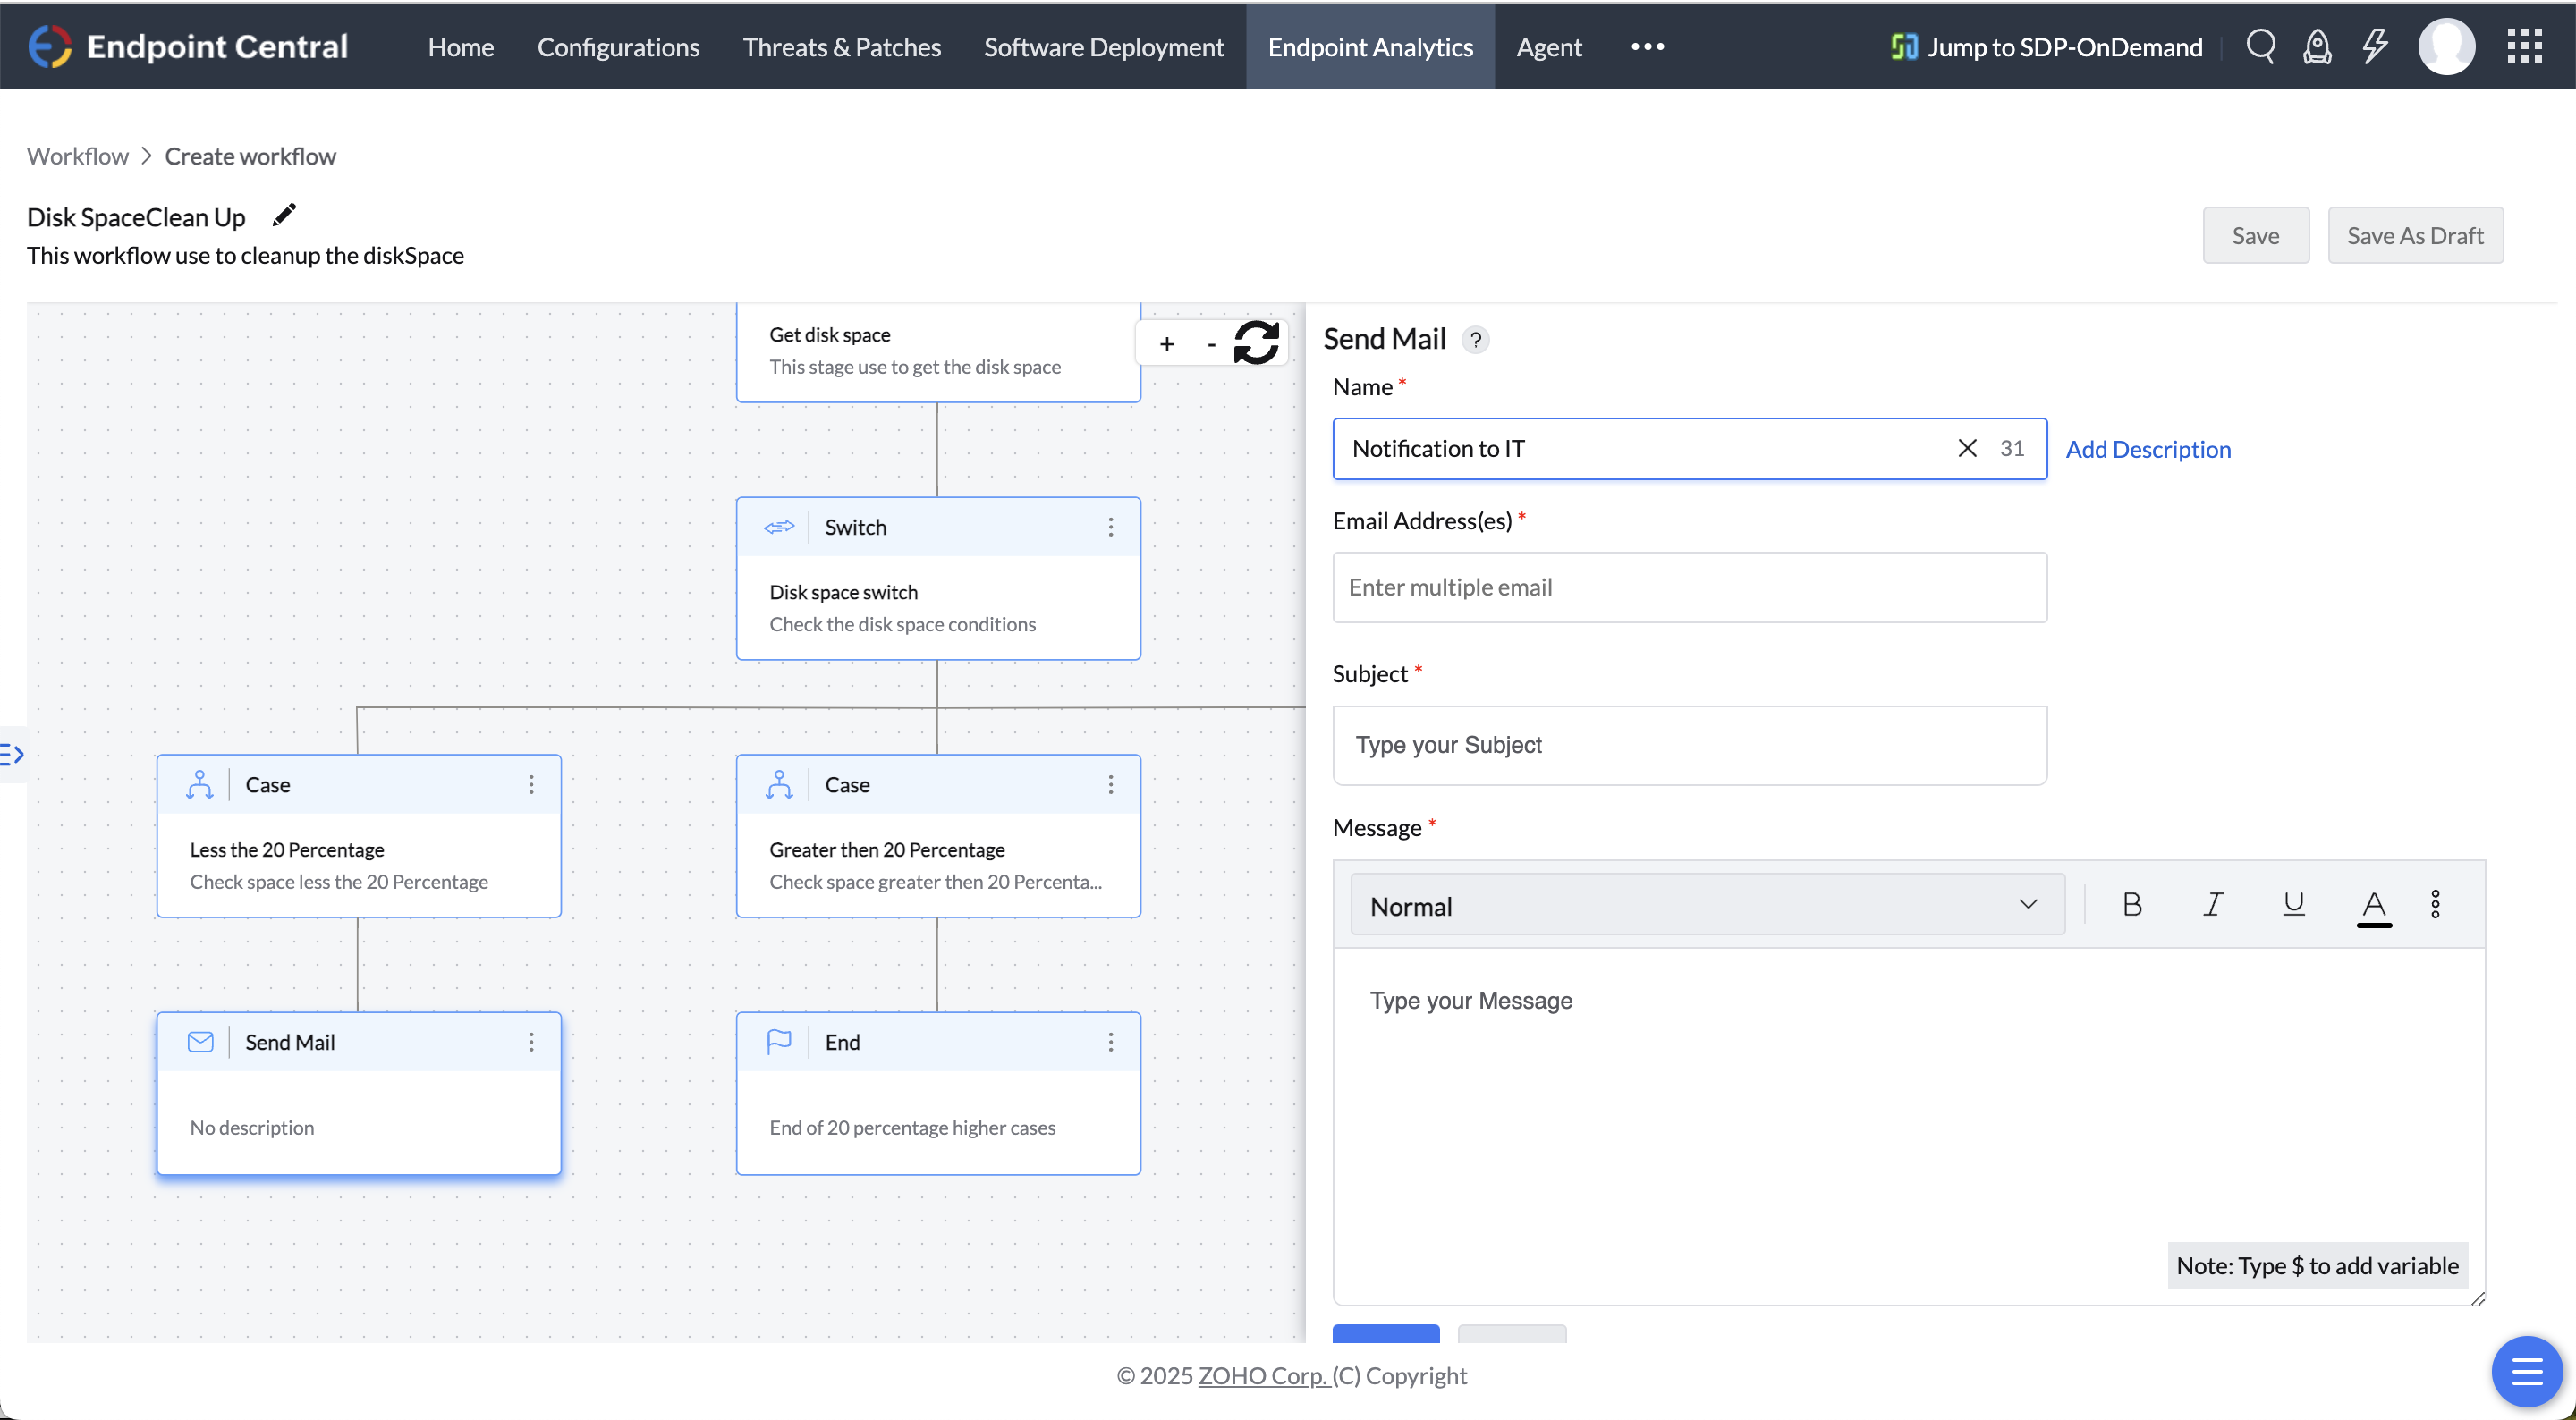Click the lightning bolt quick actions icon

click(2375, 46)
